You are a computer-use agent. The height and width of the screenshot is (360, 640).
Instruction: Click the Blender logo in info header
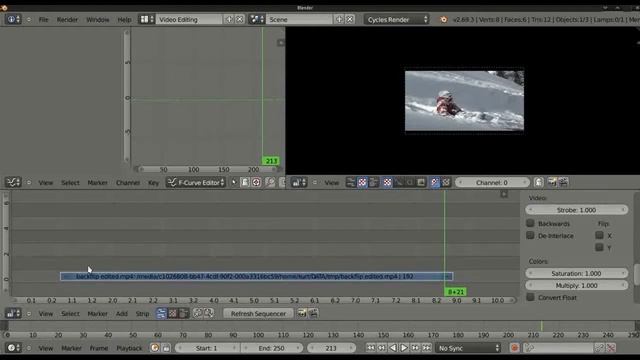[443, 19]
